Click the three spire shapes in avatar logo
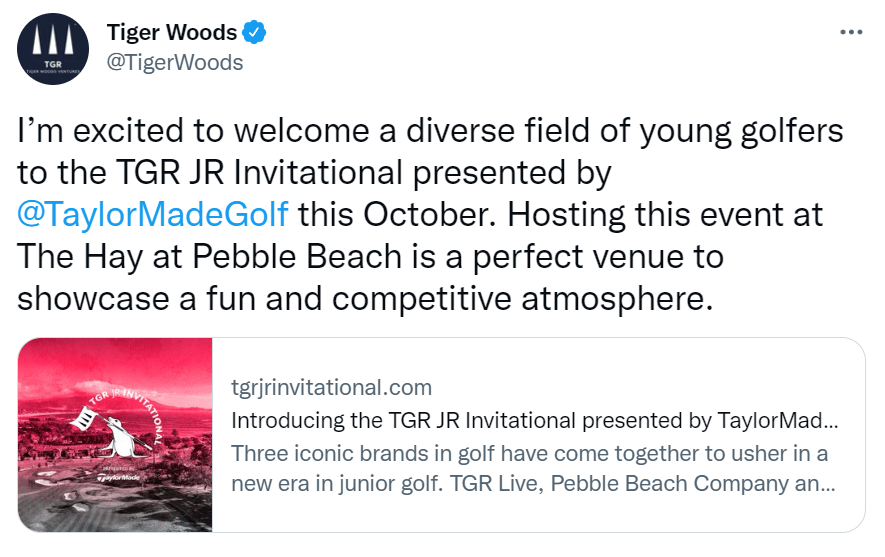The height and width of the screenshot is (557, 885). [53, 40]
